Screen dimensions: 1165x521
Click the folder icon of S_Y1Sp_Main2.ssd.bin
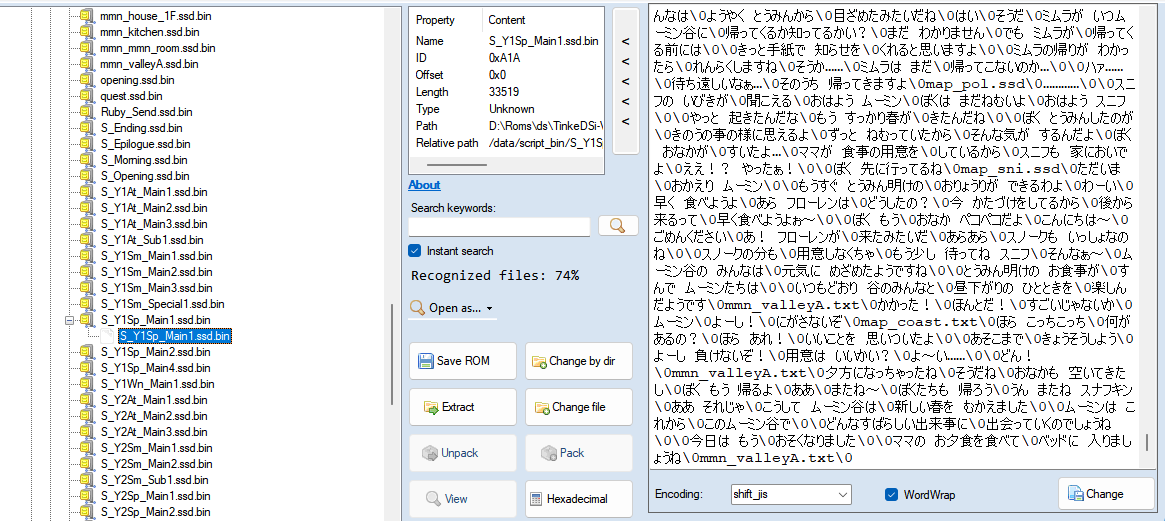pos(87,352)
